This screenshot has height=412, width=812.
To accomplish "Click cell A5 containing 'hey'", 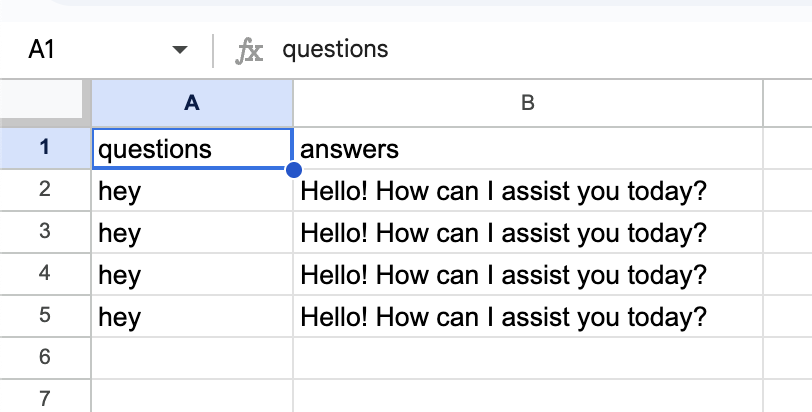I will point(192,317).
